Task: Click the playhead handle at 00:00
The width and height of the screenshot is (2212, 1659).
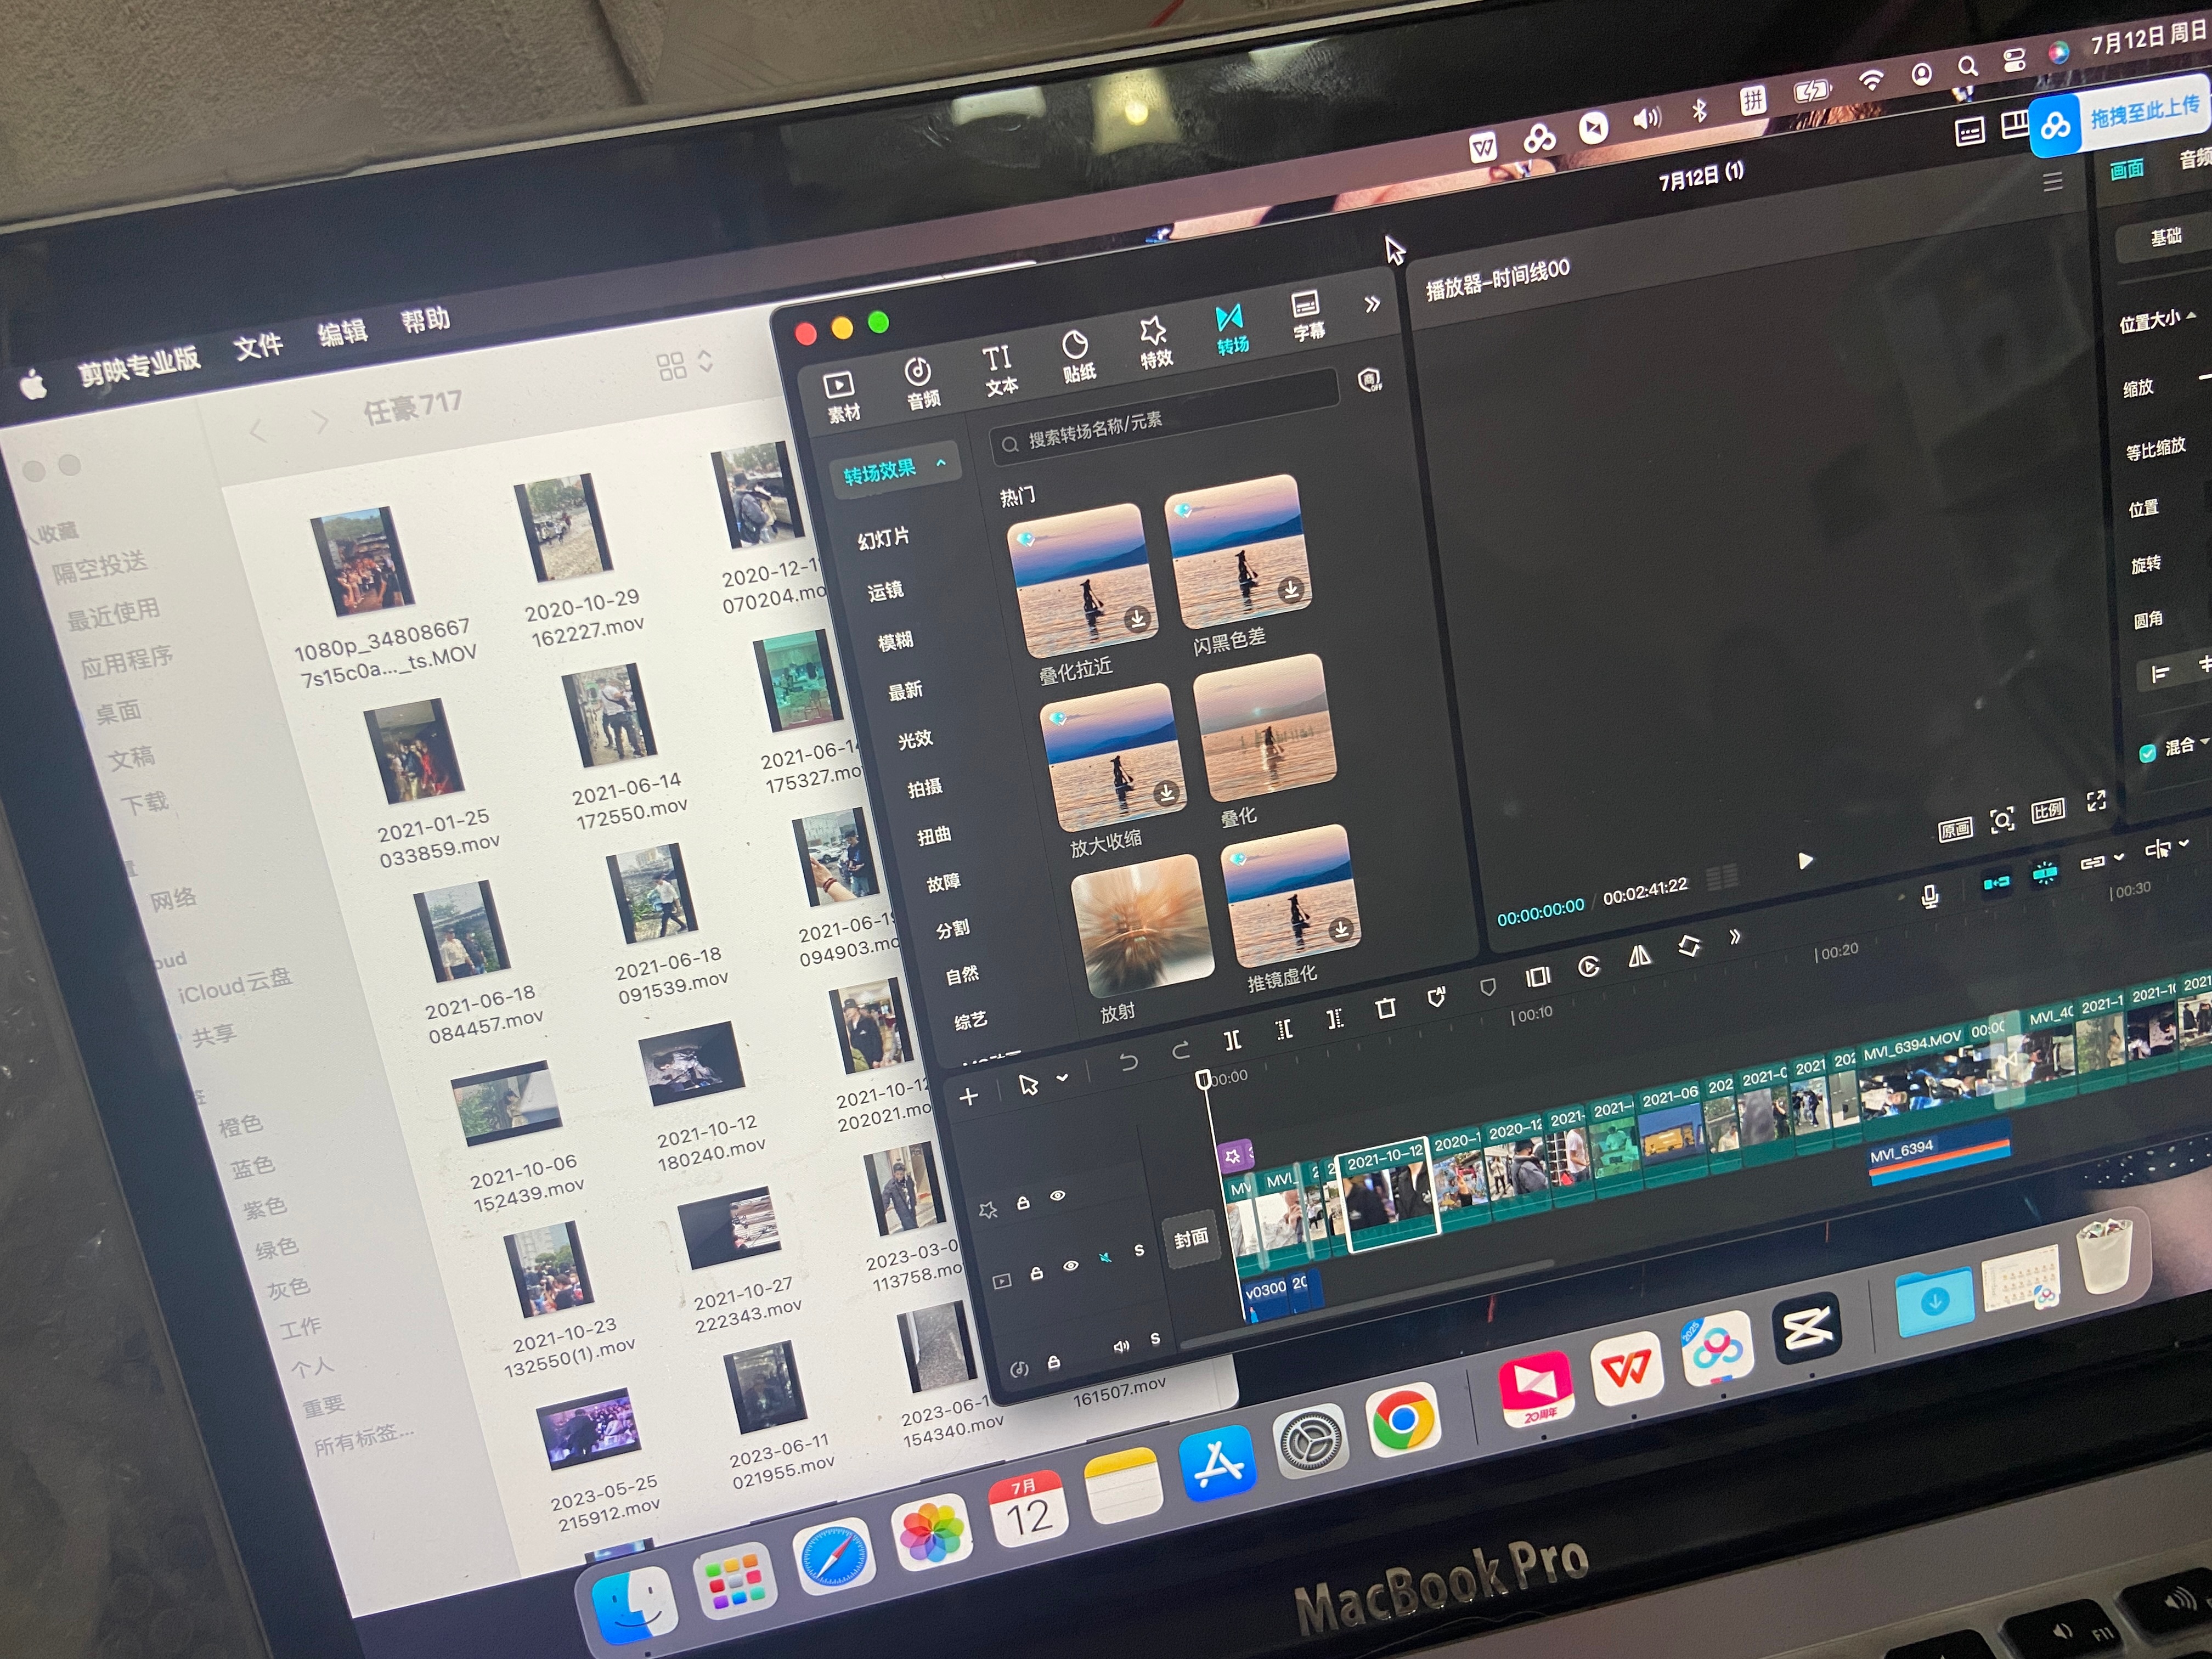Action: pyautogui.click(x=1203, y=1080)
